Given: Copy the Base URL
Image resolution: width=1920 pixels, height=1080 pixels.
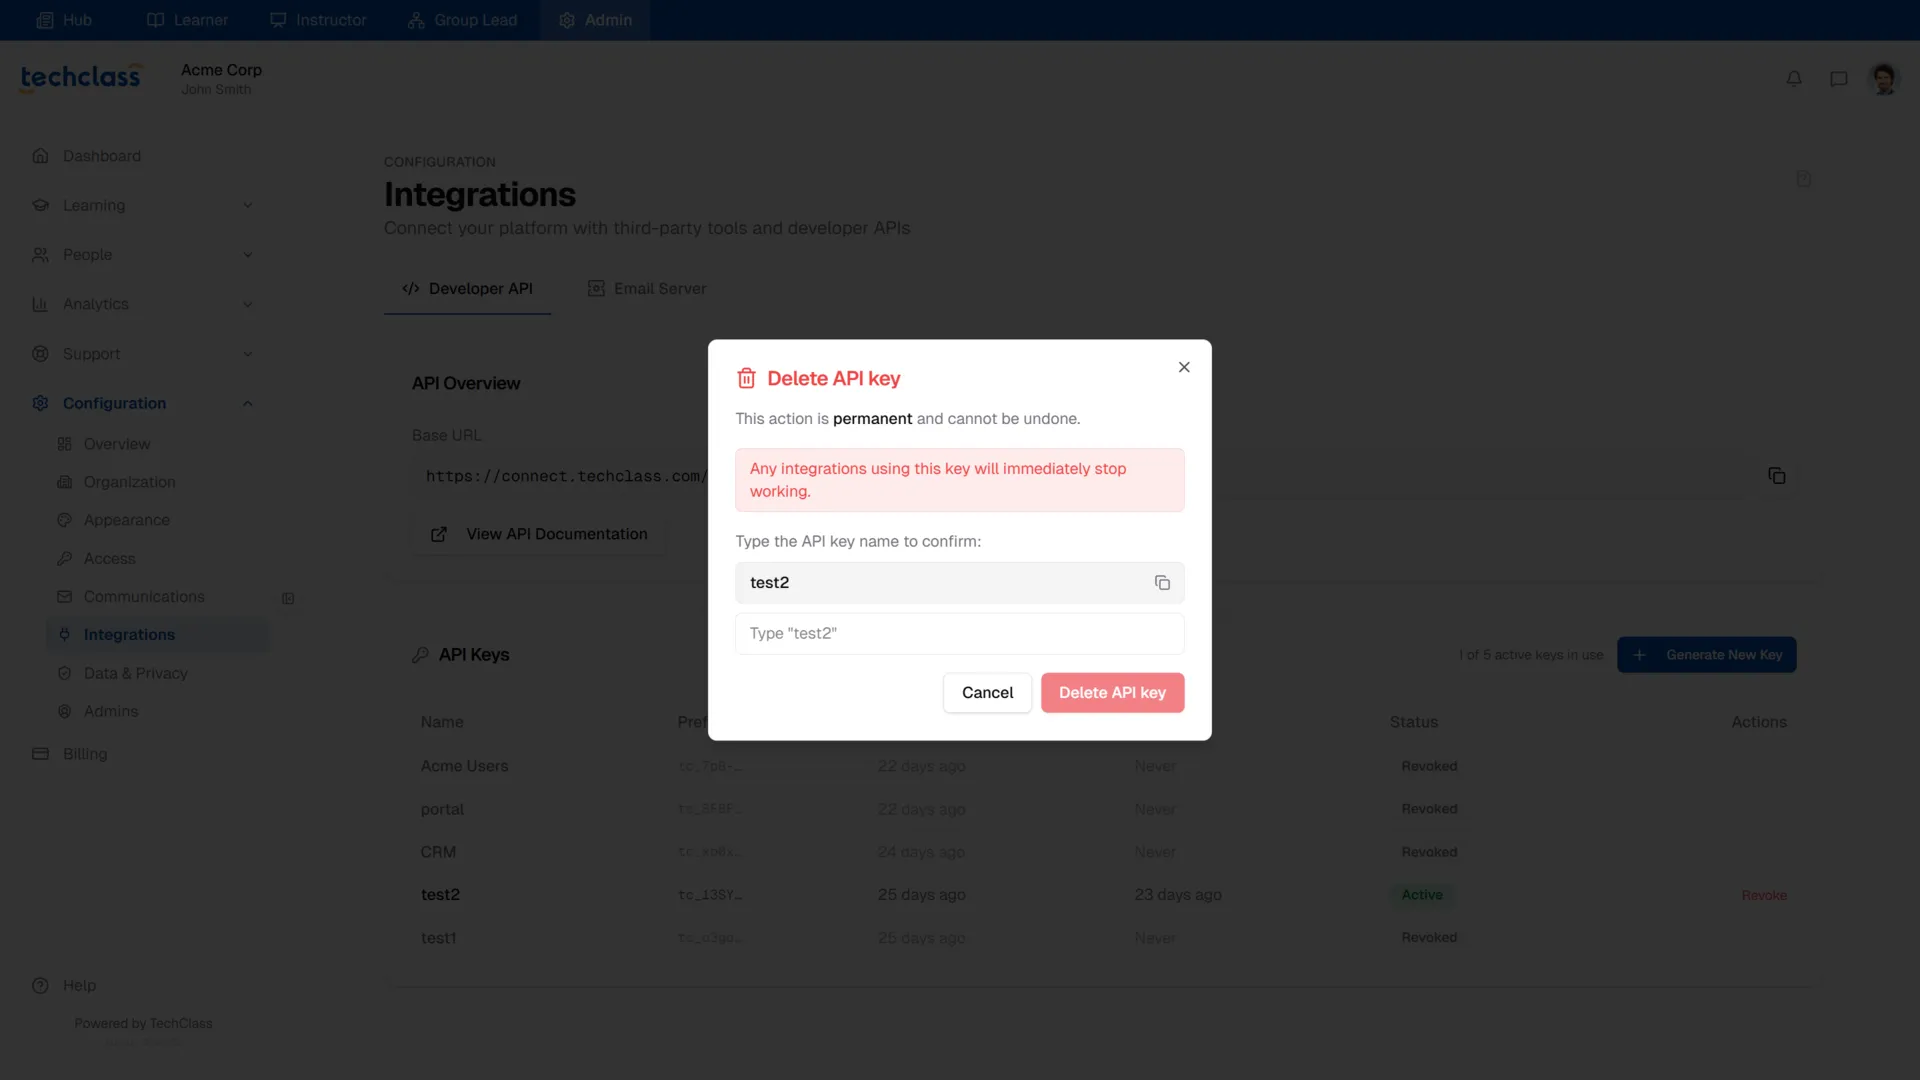Looking at the screenshot, I should tap(1776, 476).
